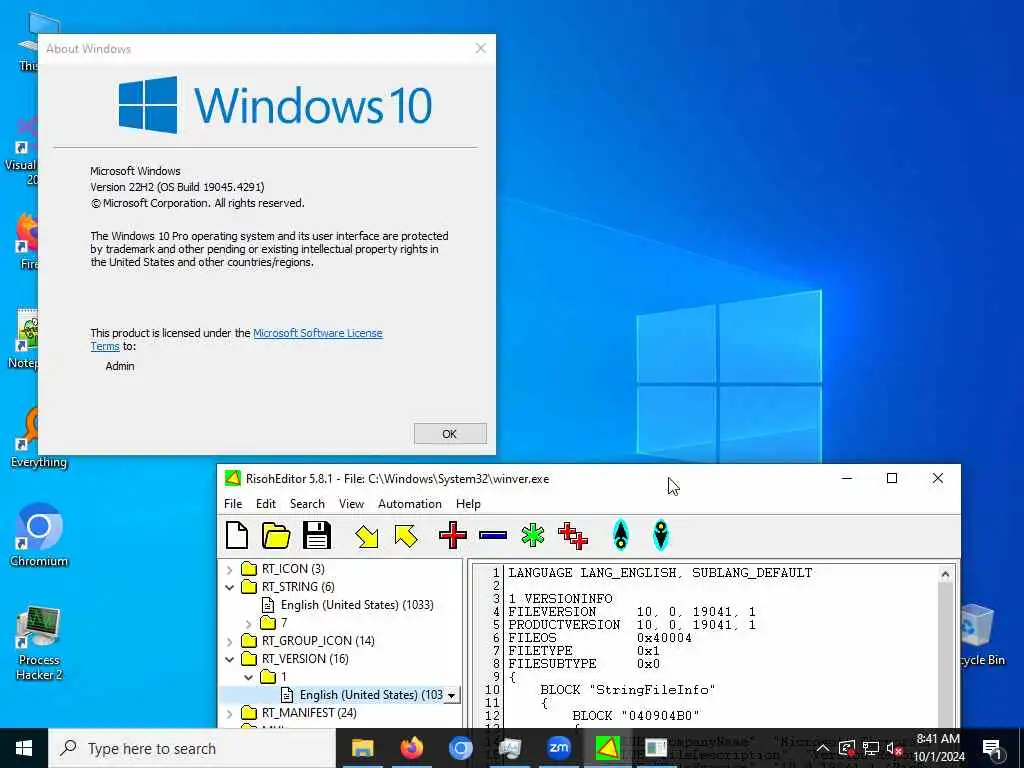Click the network tray icon

[x=871, y=749]
